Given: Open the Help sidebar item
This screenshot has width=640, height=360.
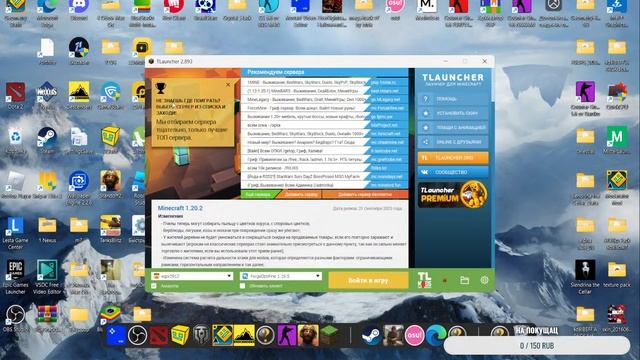Looking at the screenshot, I should pos(453,99).
